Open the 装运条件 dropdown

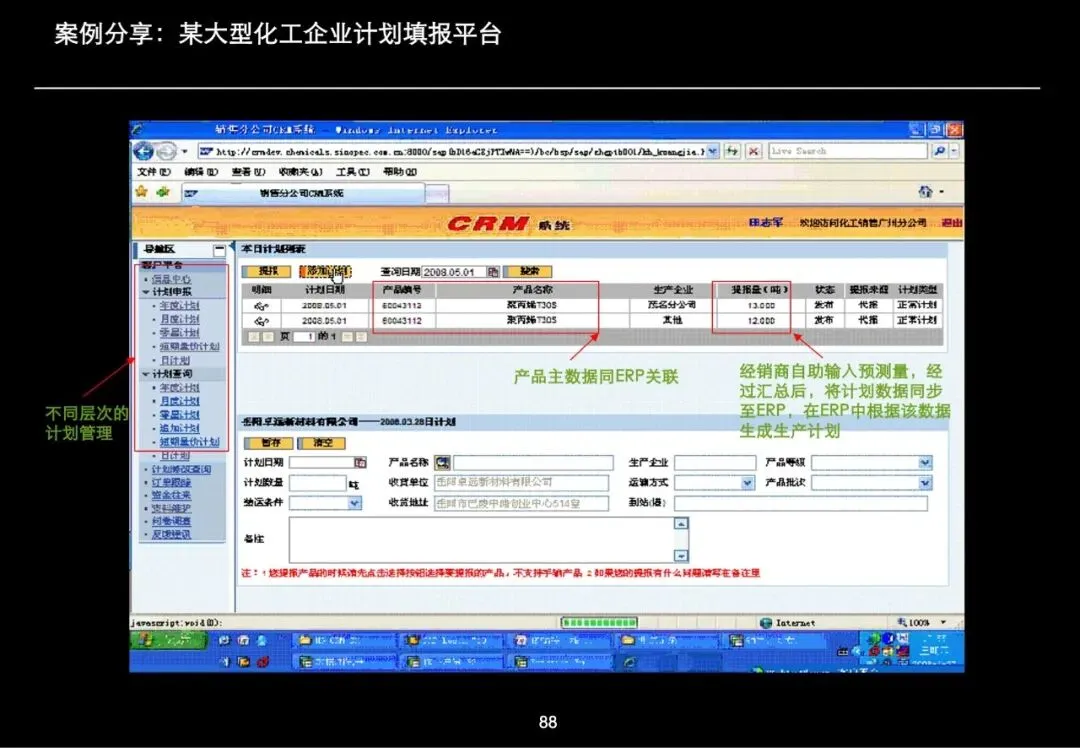354,503
